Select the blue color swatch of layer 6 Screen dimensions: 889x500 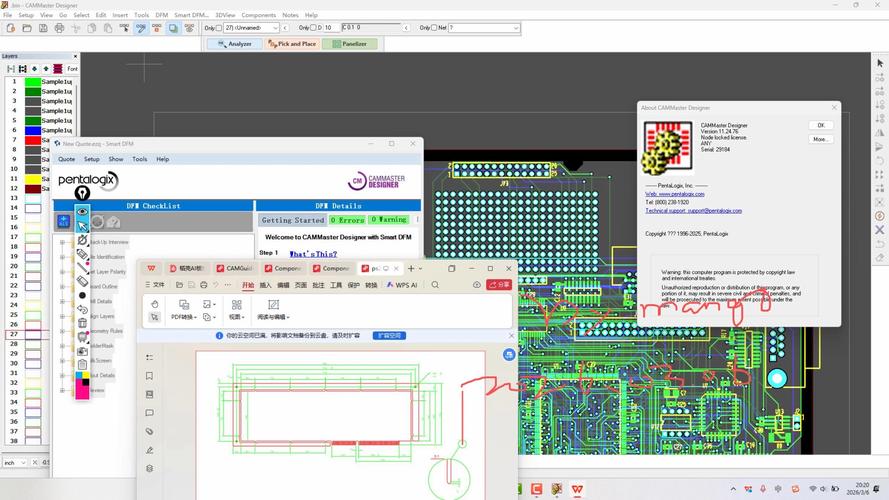[33, 130]
